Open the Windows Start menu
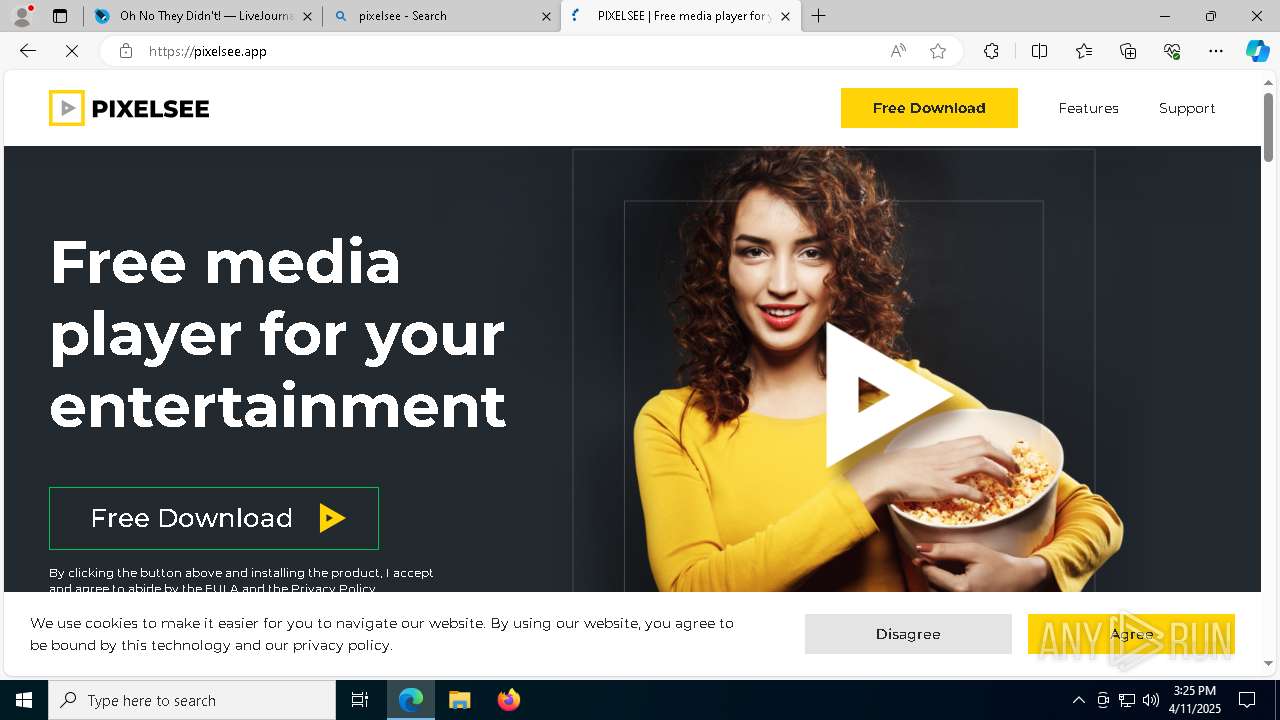 24,700
